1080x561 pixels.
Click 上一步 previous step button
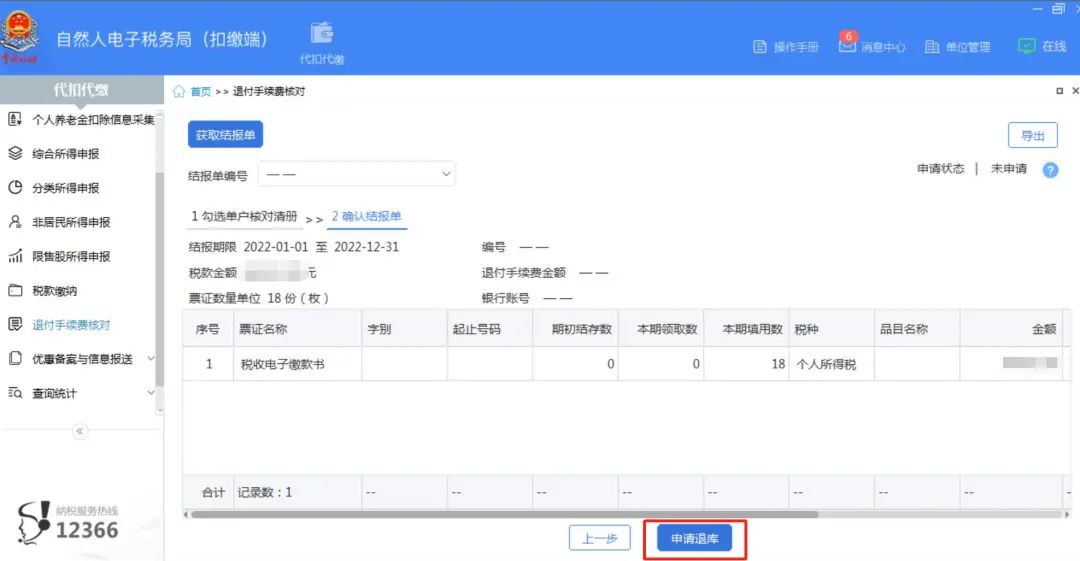point(599,538)
